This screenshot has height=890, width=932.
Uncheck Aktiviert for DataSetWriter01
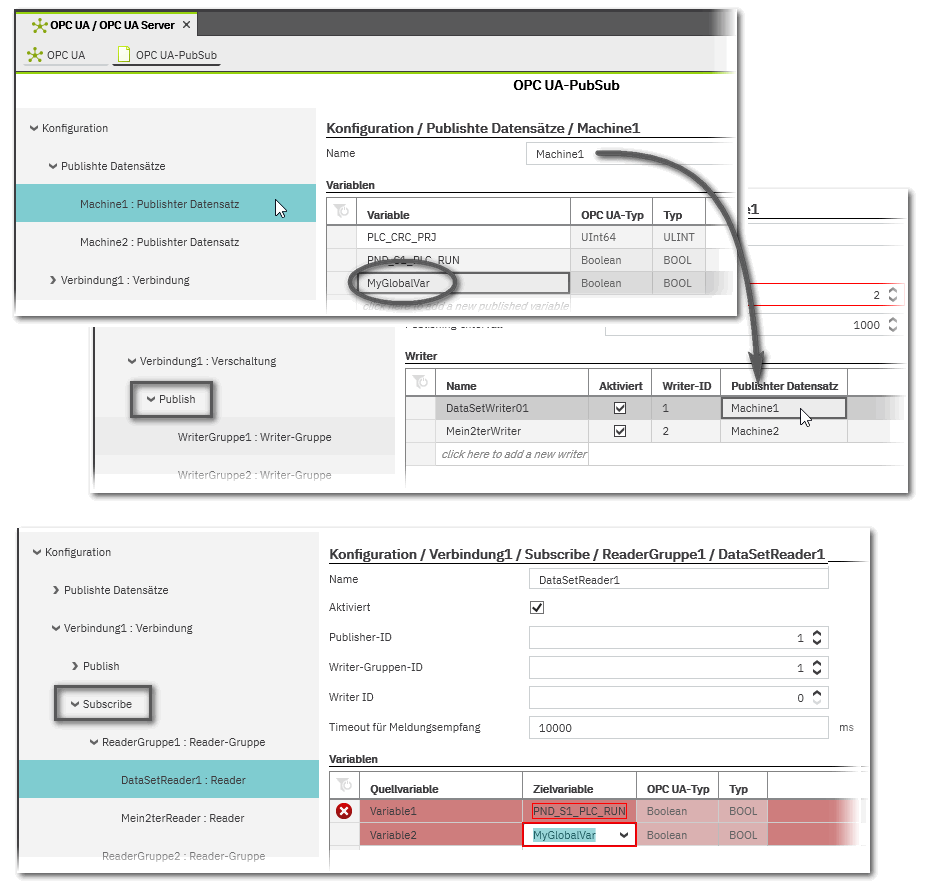pos(620,408)
